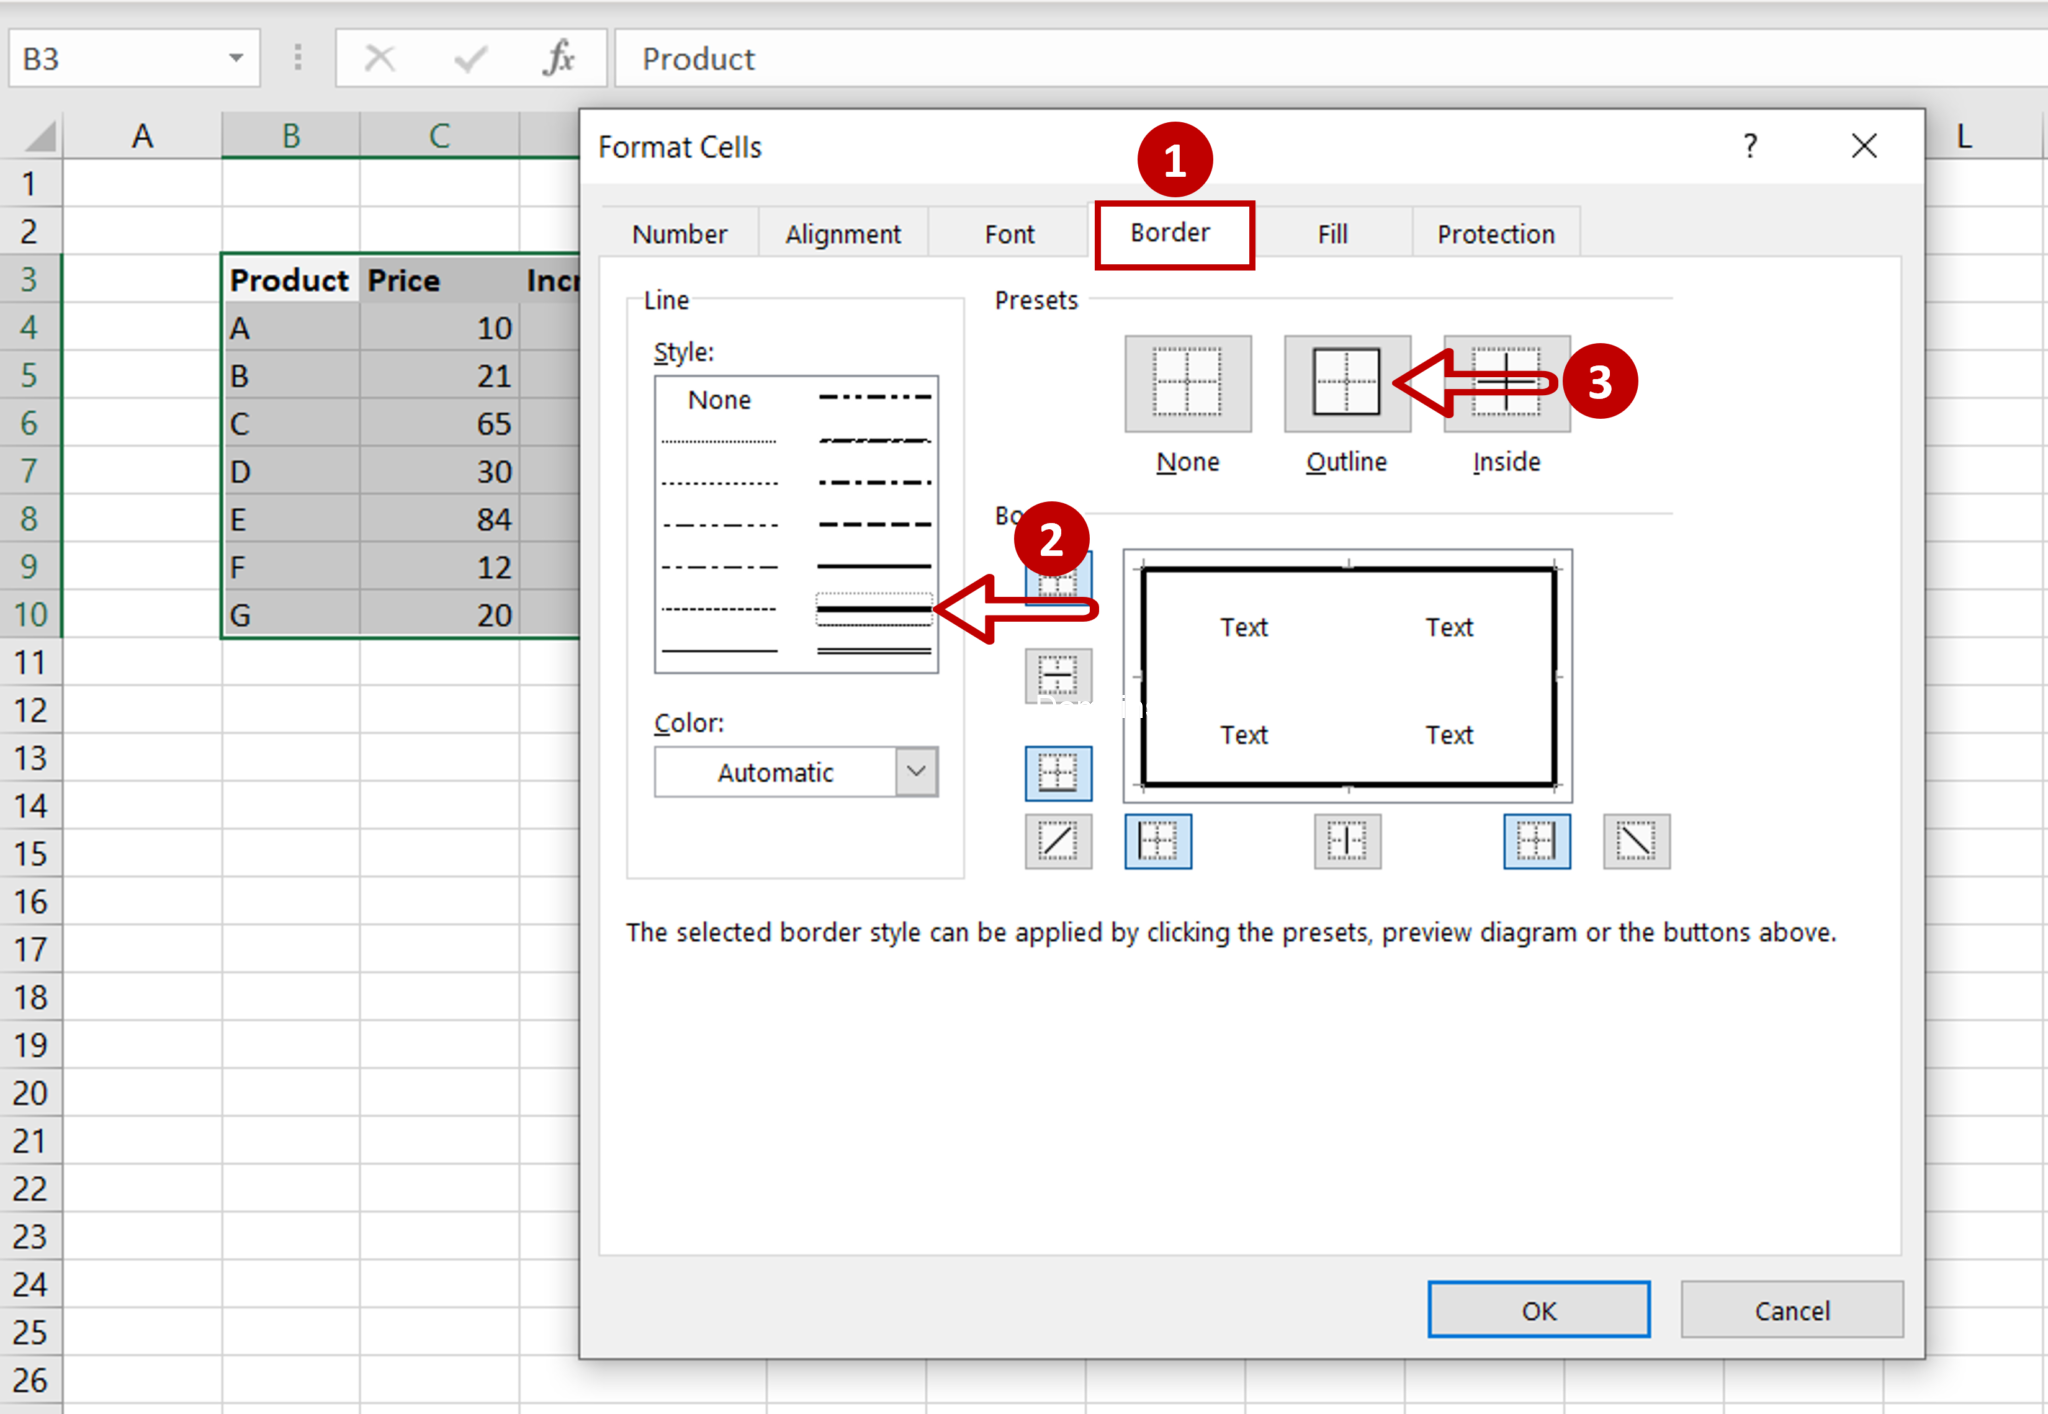The height and width of the screenshot is (1414, 2048).
Task: Toggle the inside horizontal border button
Action: pos(1058,676)
